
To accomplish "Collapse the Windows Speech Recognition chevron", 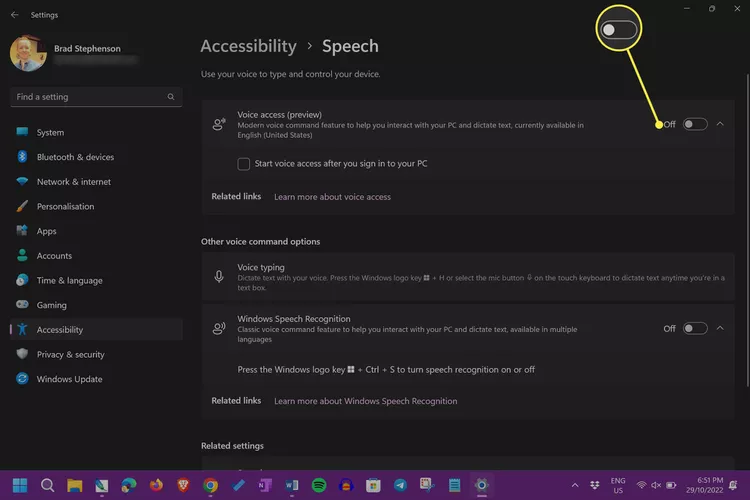I will pyautogui.click(x=720, y=328).
